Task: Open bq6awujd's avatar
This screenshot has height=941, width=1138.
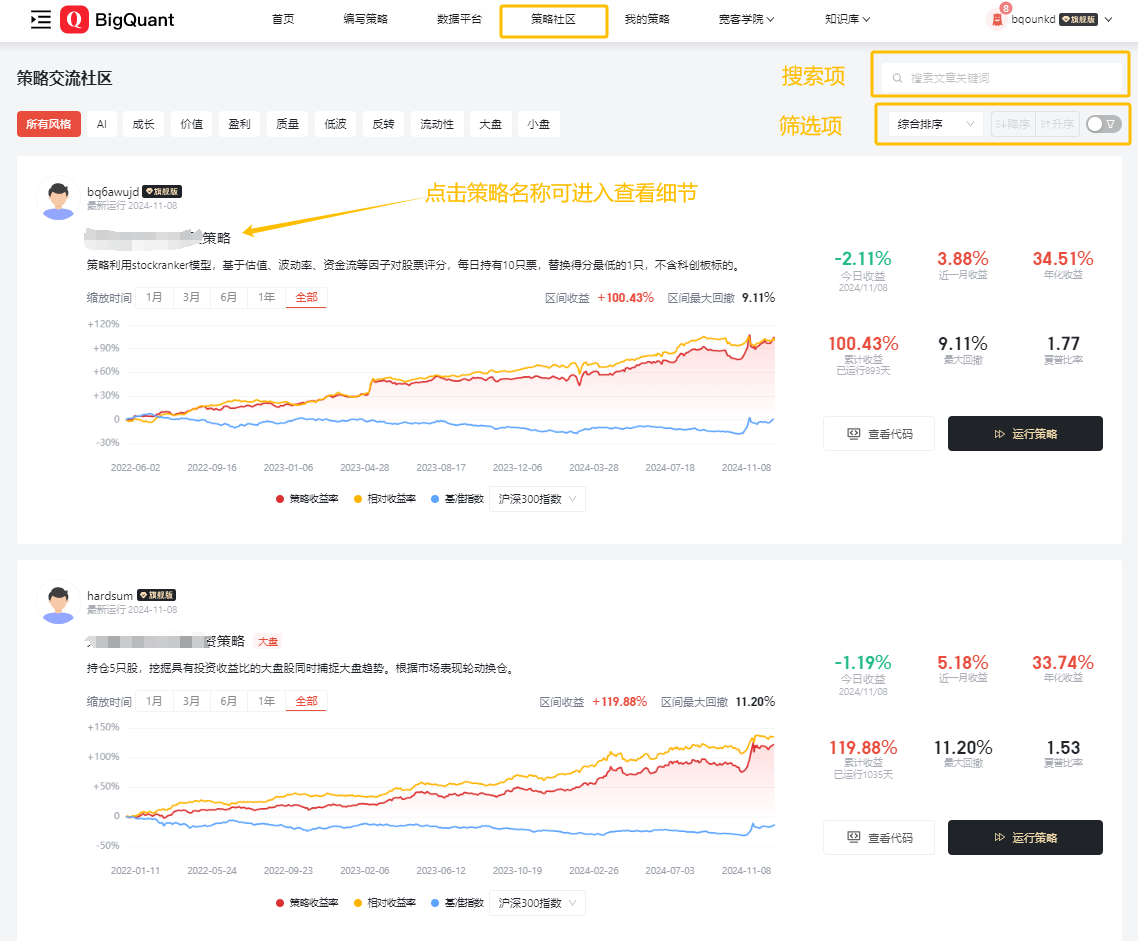Action: pyautogui.click(x=58, y=197)
